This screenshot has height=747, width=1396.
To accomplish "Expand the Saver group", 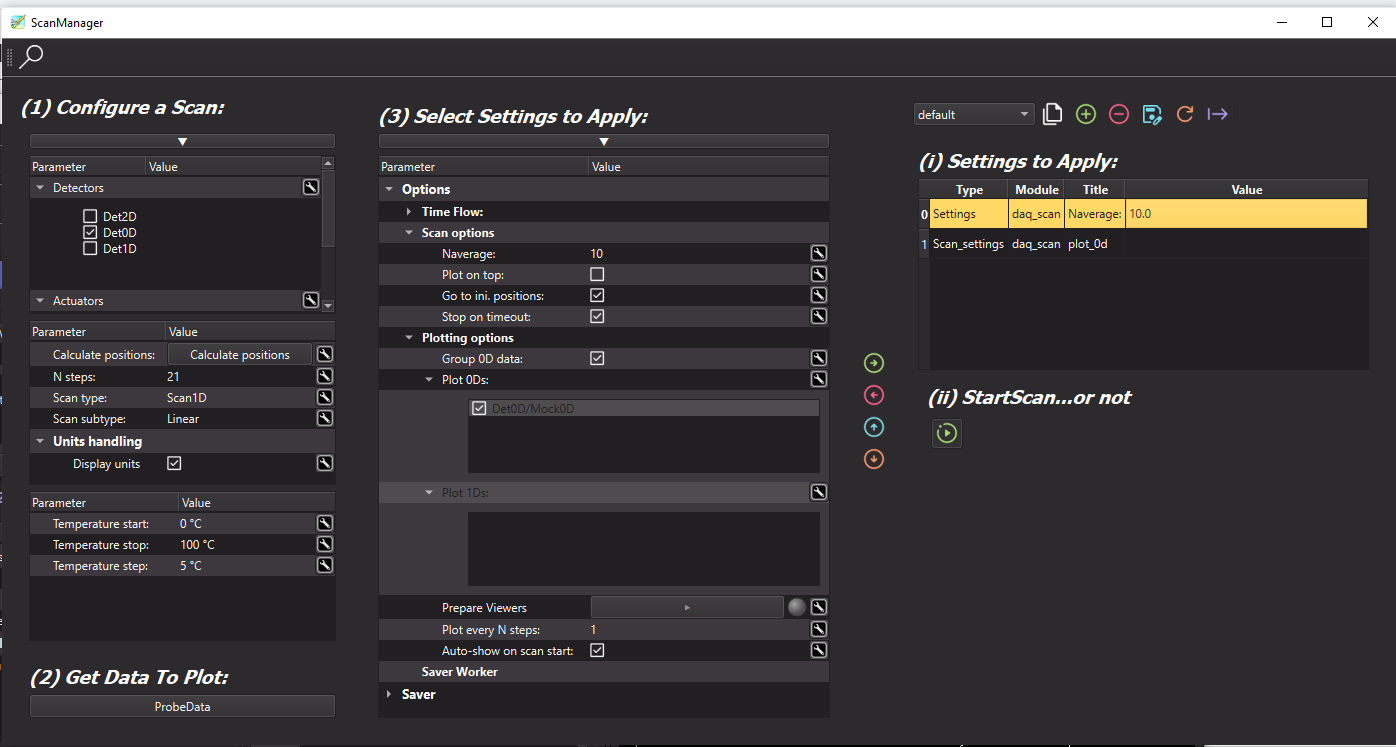I will point(389,694).
